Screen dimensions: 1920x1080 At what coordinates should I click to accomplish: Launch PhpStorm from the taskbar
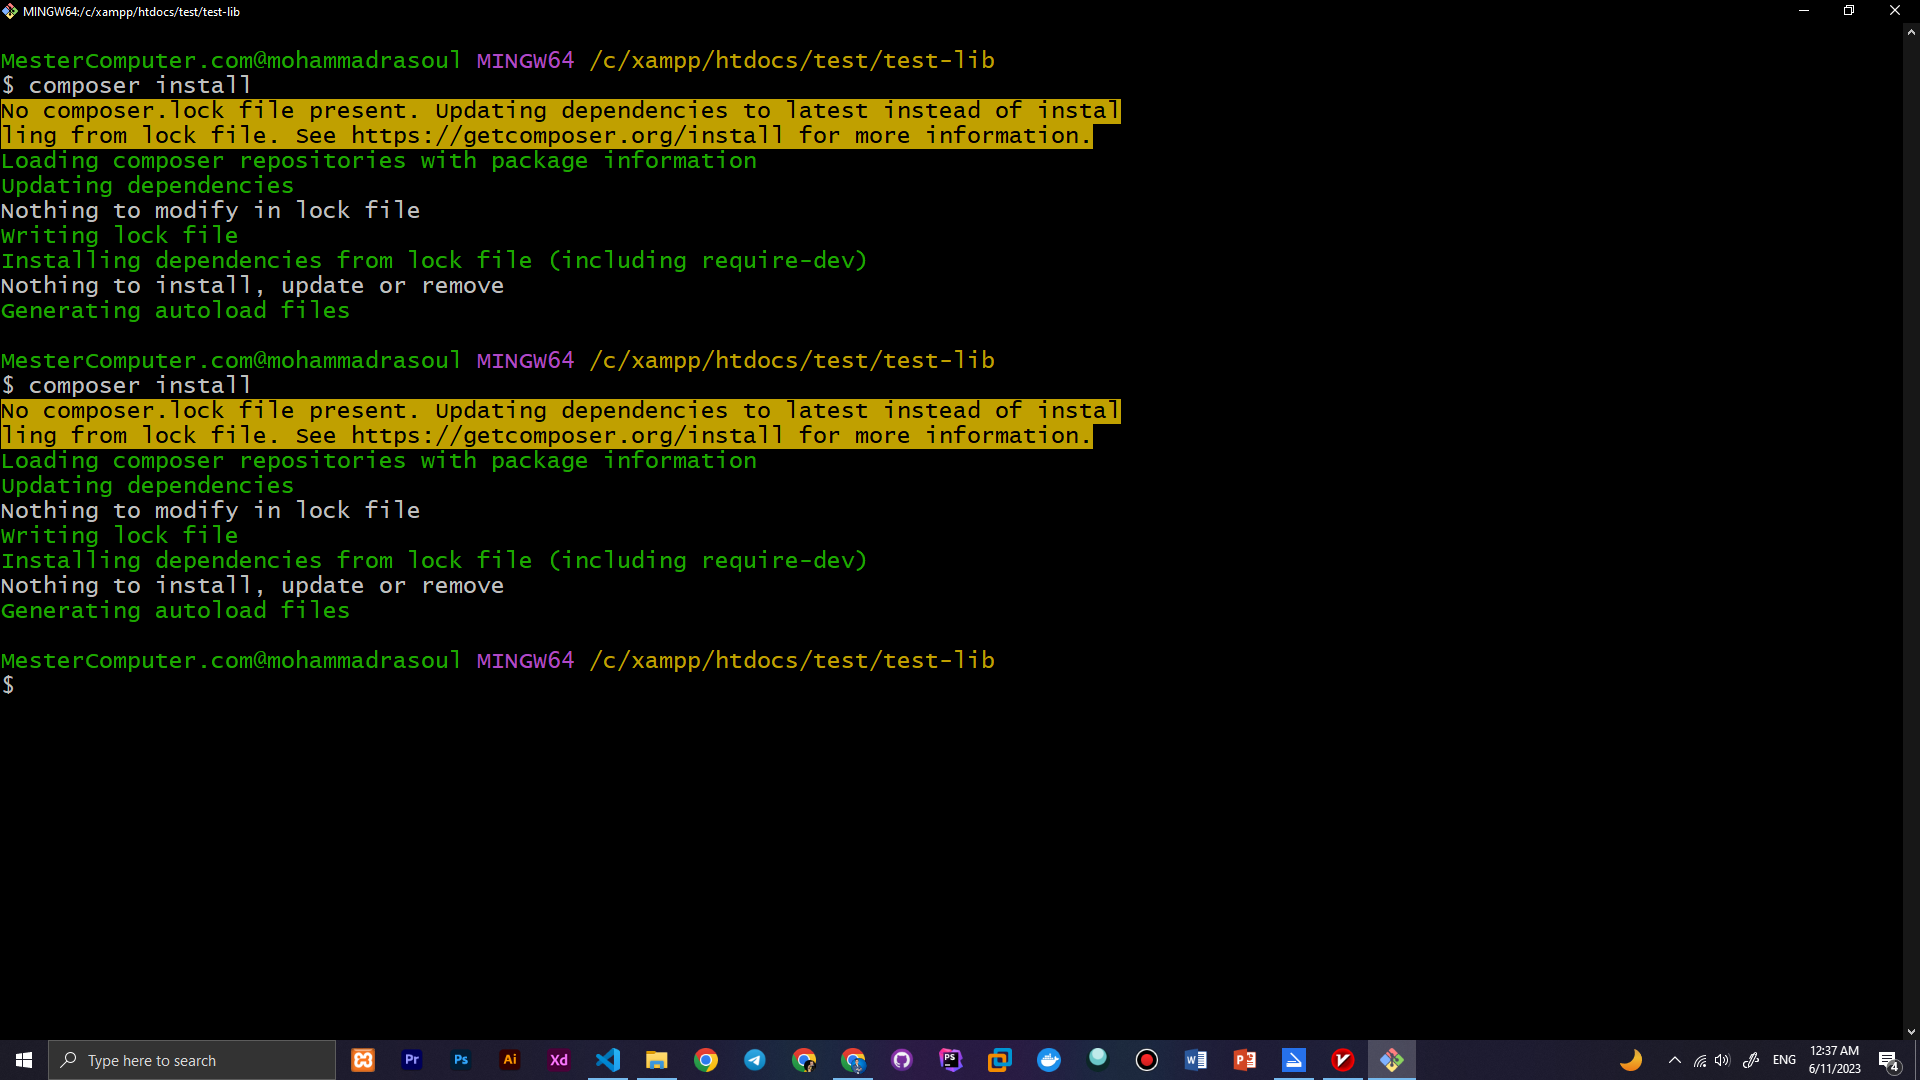tap(951, 1060)
